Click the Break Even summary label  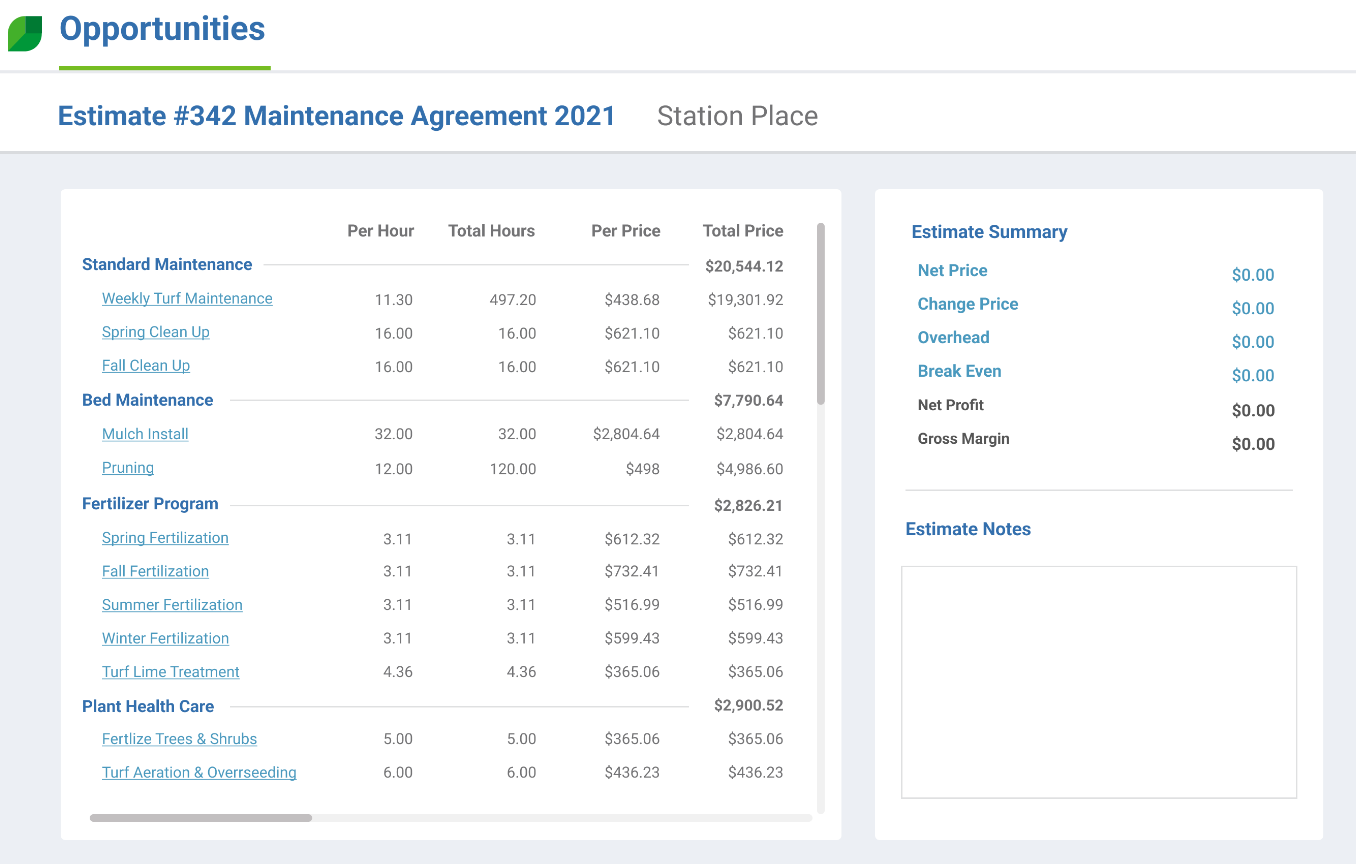(x=959, y=371)
